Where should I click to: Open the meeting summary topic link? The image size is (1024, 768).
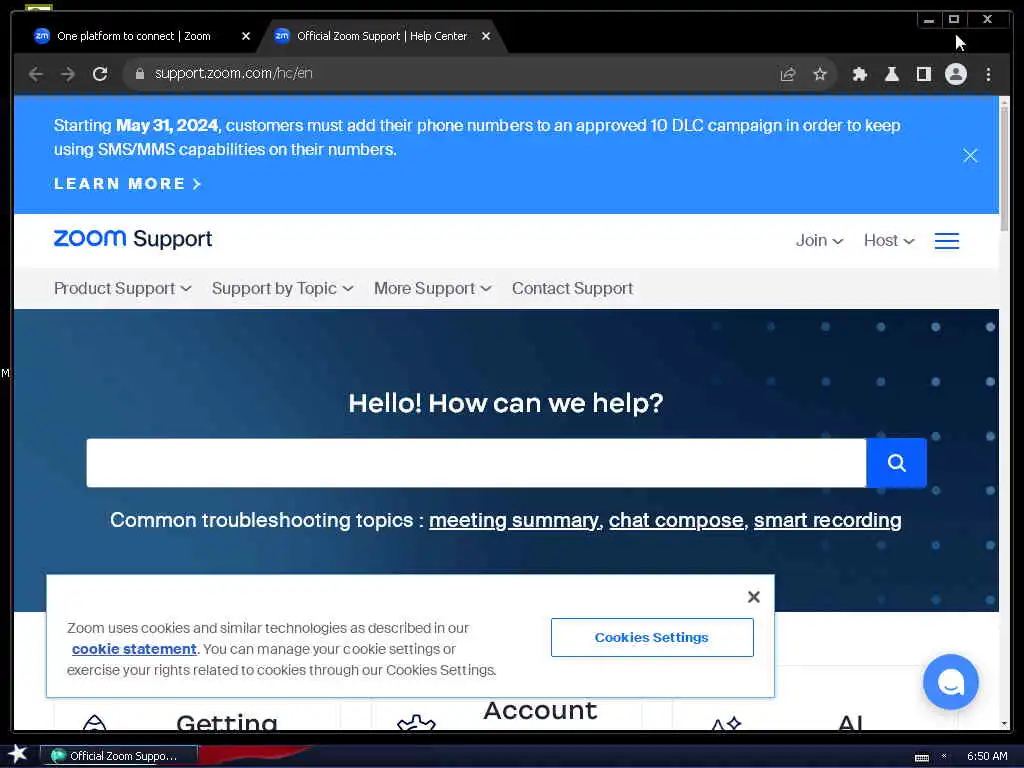point(513,520)
